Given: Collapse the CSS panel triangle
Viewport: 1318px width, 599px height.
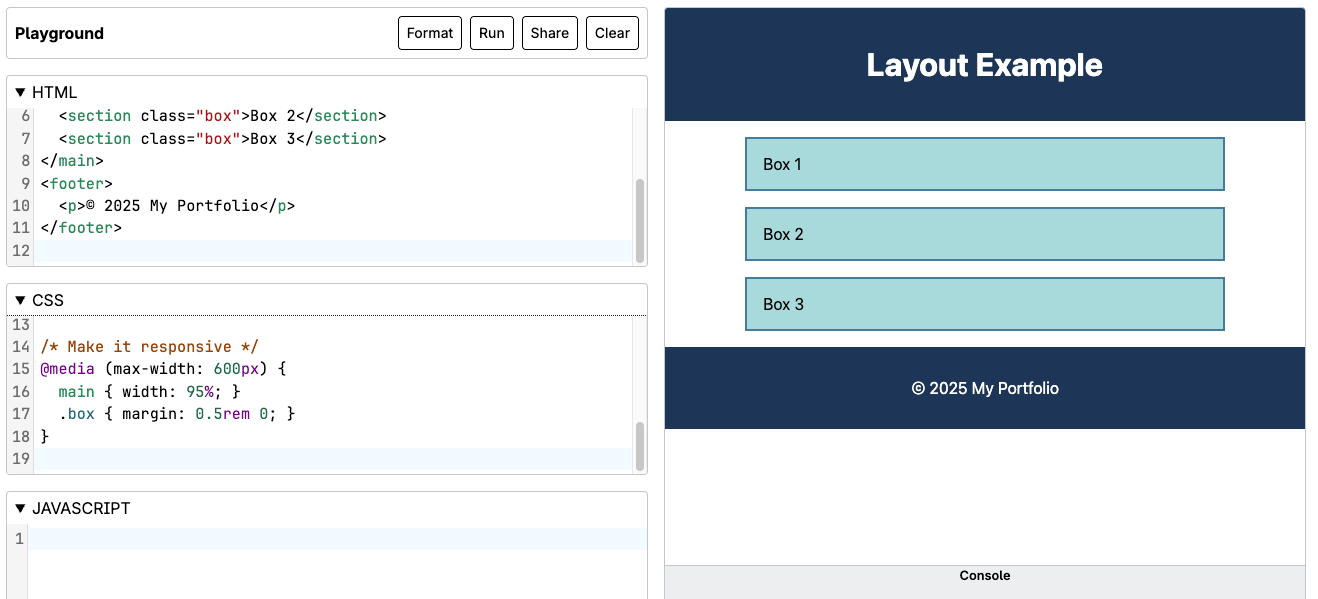Looking at the screenshot, I should pyautogui.click(x=20, y=300).
